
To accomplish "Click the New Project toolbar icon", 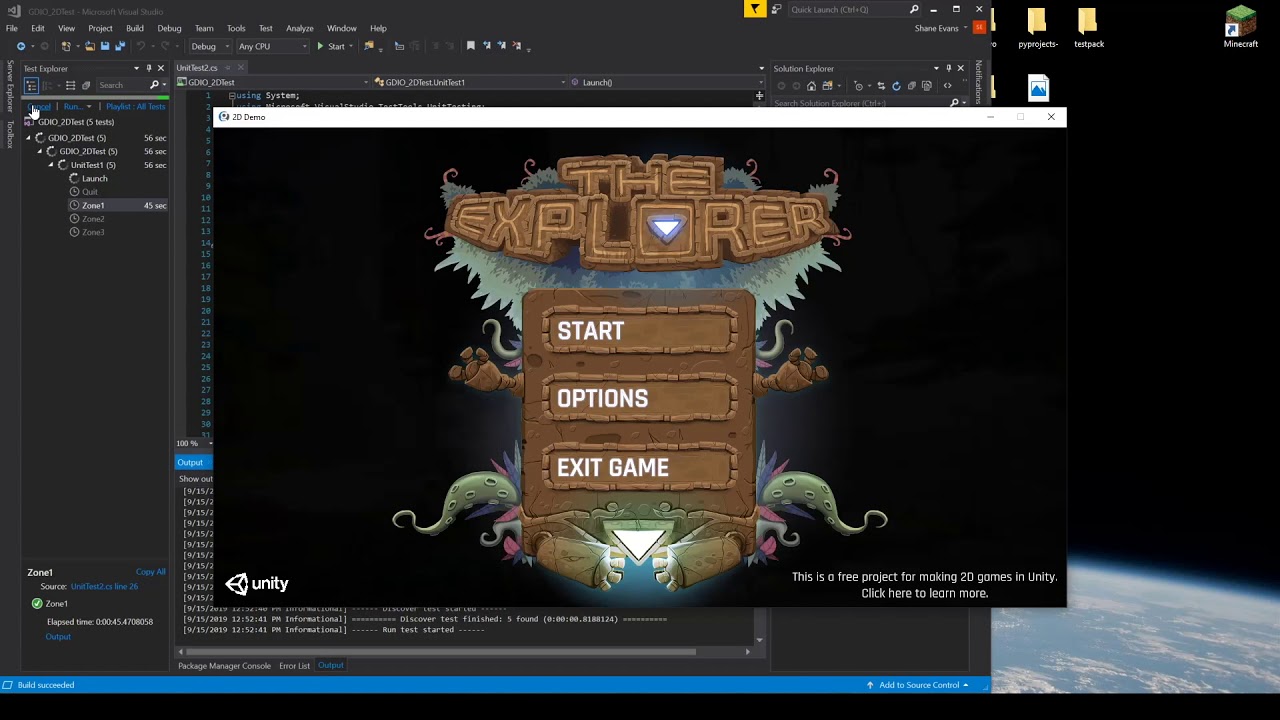I will click(66, 46).
